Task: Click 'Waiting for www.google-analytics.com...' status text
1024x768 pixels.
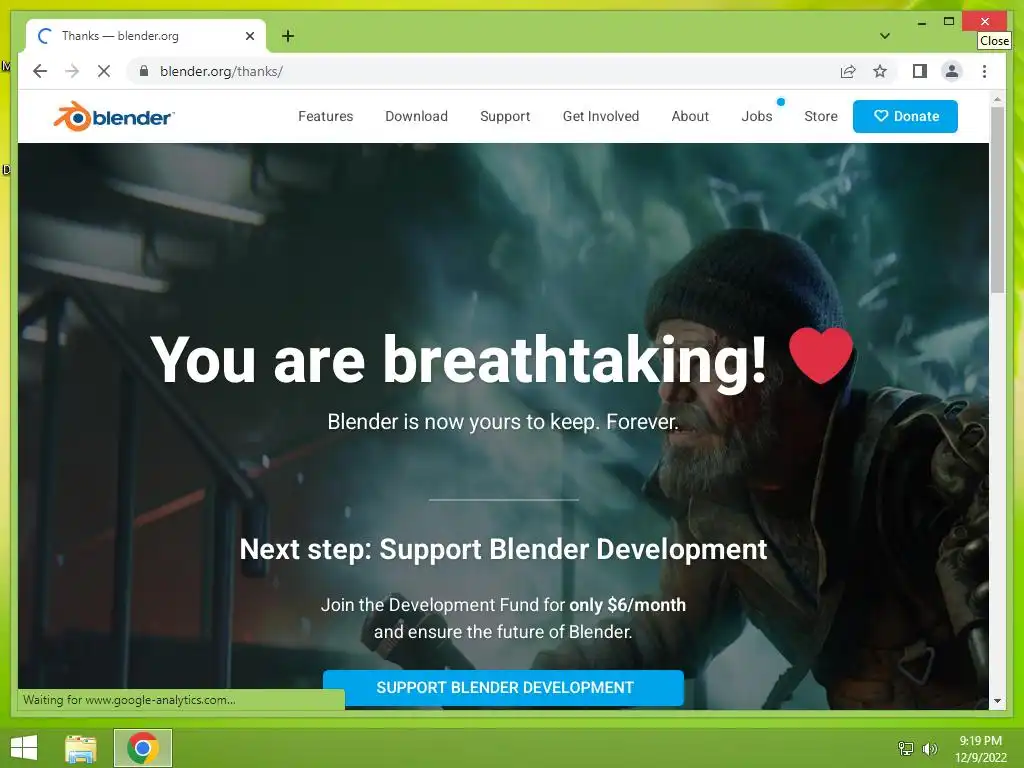Action: point(129,700)
